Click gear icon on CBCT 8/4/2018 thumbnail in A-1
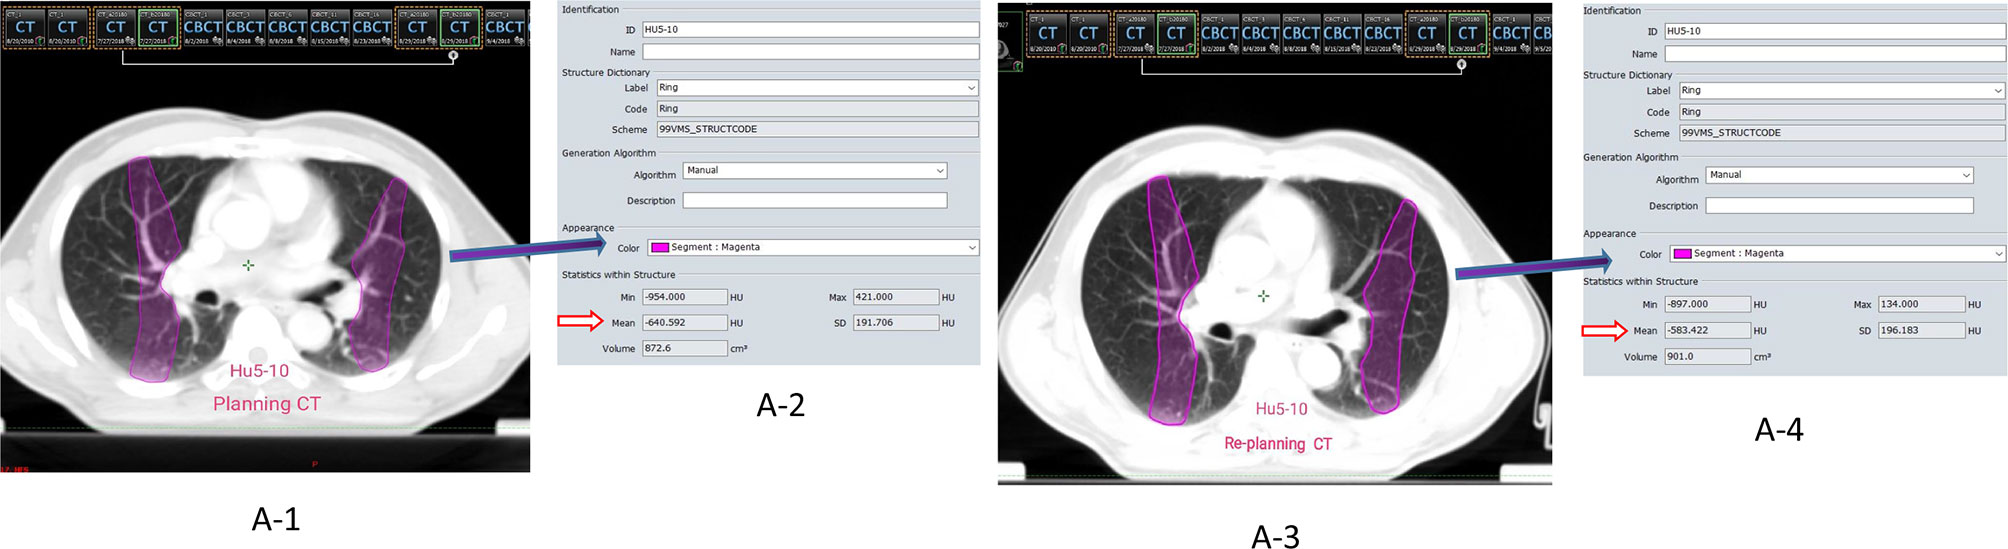2008x549 pixels. (x=260, y=40)
